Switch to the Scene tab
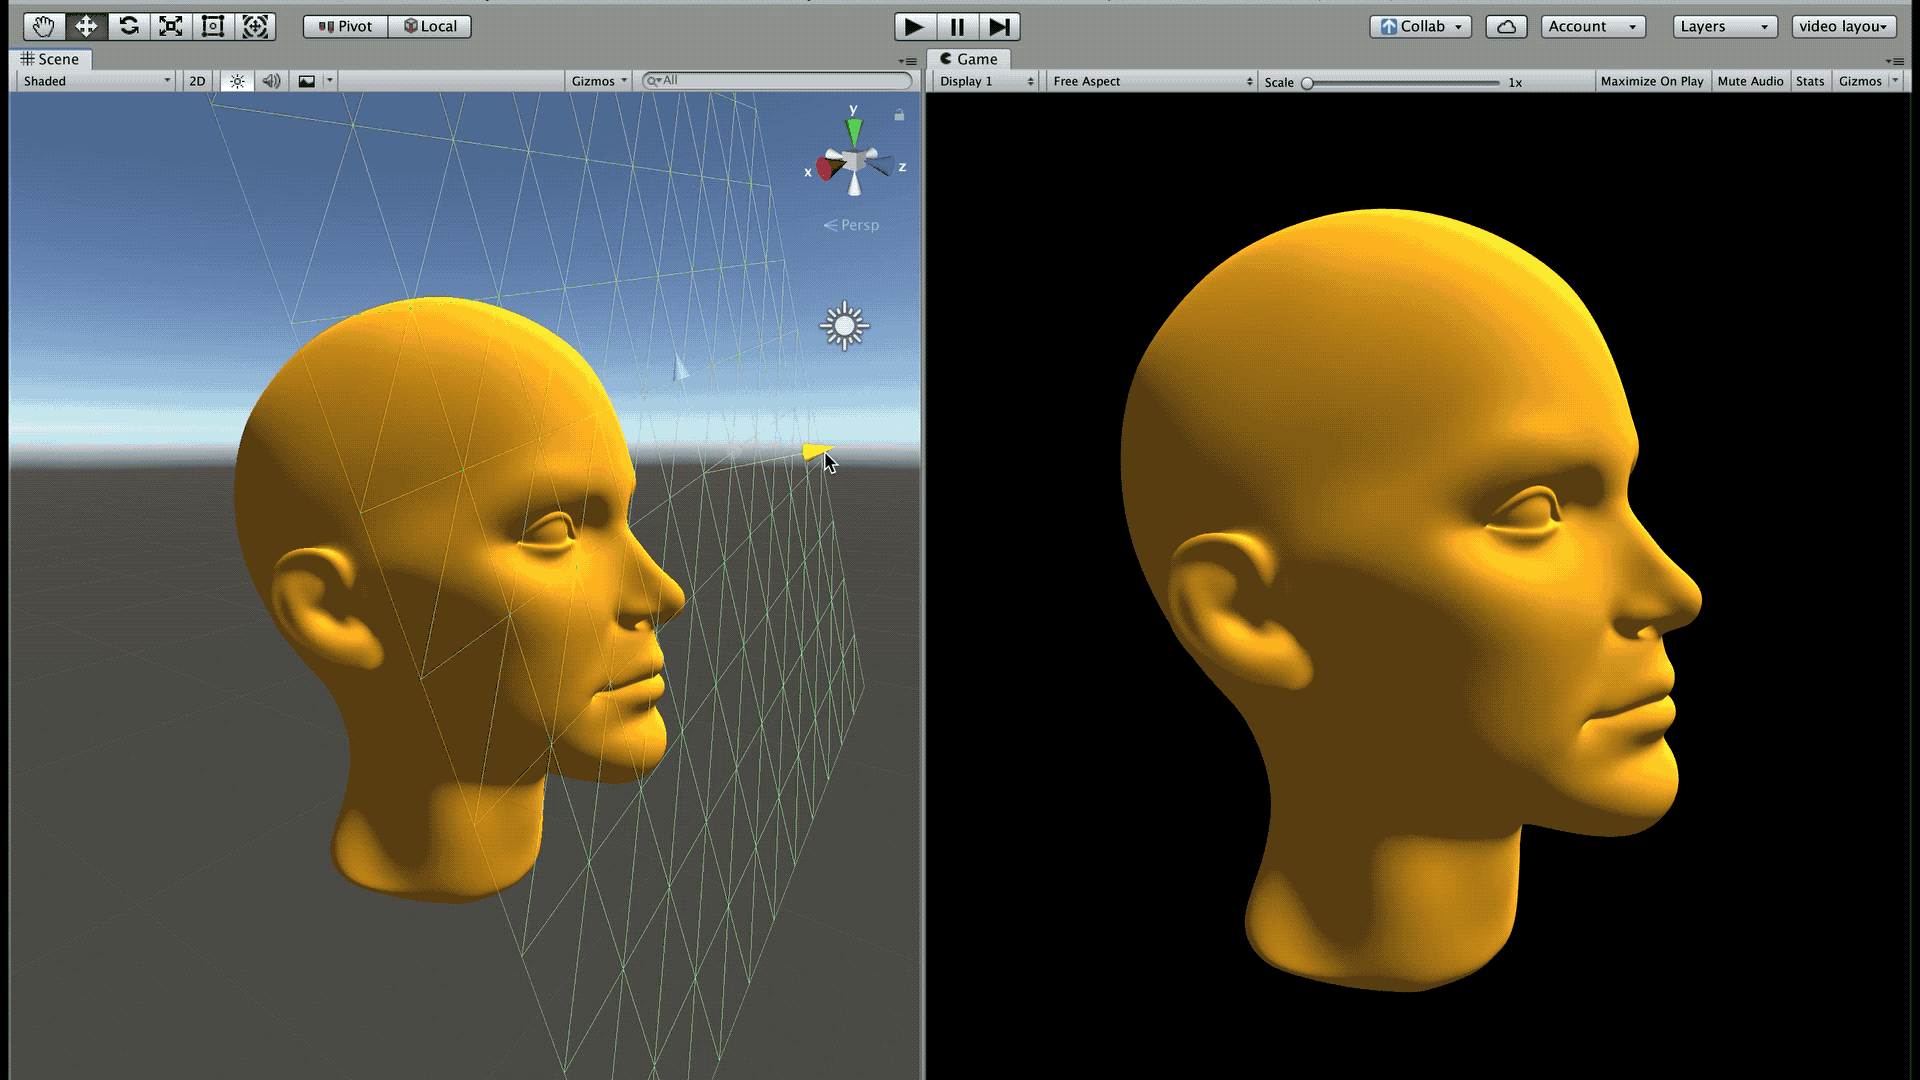The width and height of the screenshot is (1920, 1080). [50, 59]
